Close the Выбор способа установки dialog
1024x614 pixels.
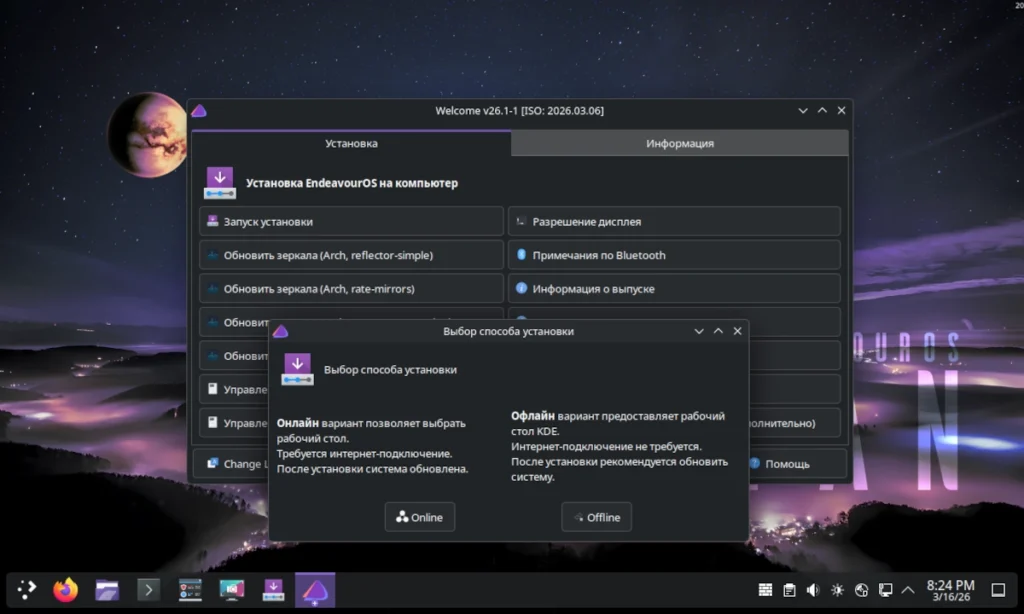737,331
